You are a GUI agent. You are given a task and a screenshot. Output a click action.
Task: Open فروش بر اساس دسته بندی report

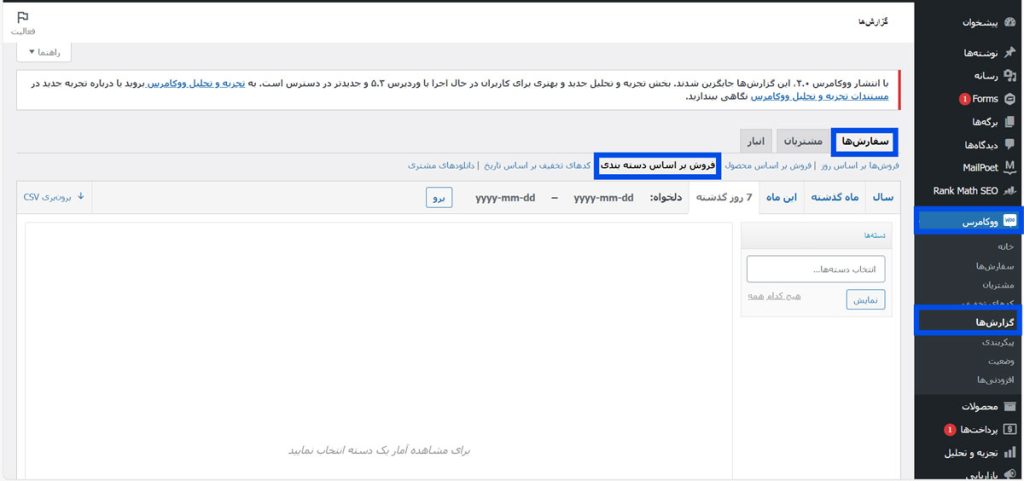658,166
